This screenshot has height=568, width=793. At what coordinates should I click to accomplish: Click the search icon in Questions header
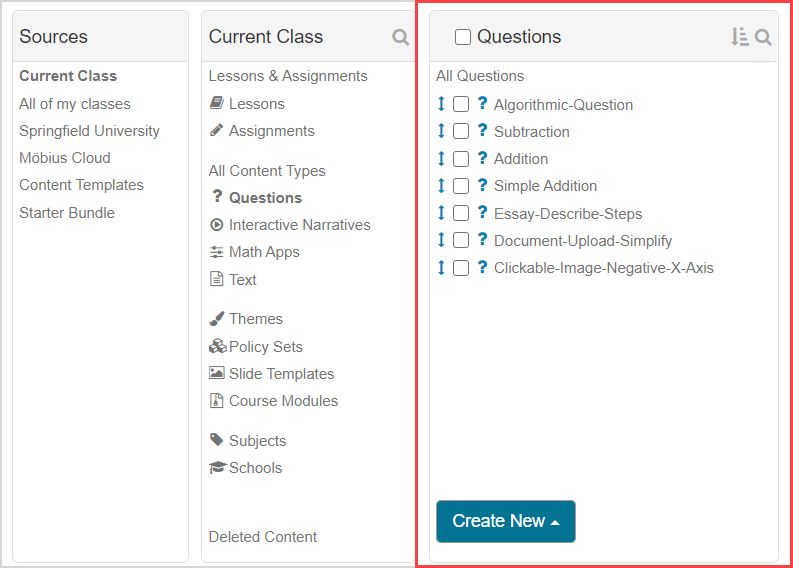763,38
